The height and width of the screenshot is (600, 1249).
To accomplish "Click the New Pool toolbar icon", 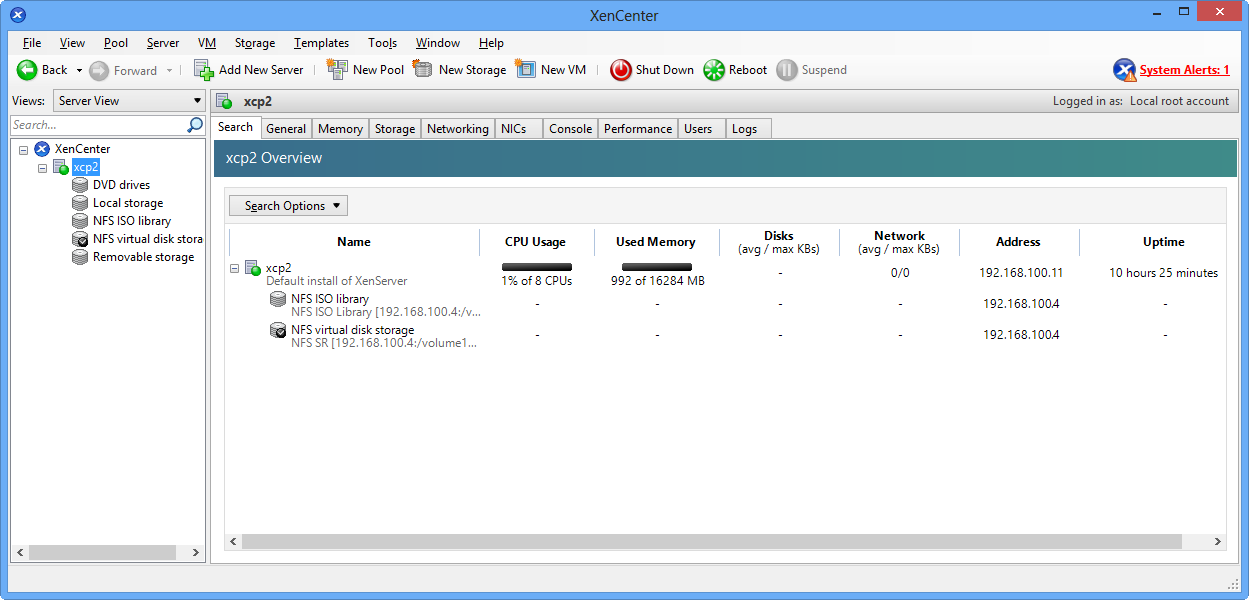I will tap(337, 69).
